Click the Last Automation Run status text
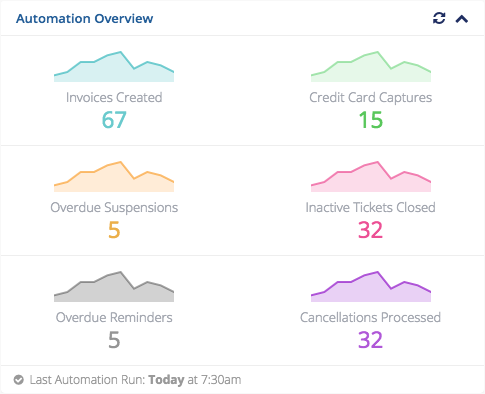 point(135,380)
